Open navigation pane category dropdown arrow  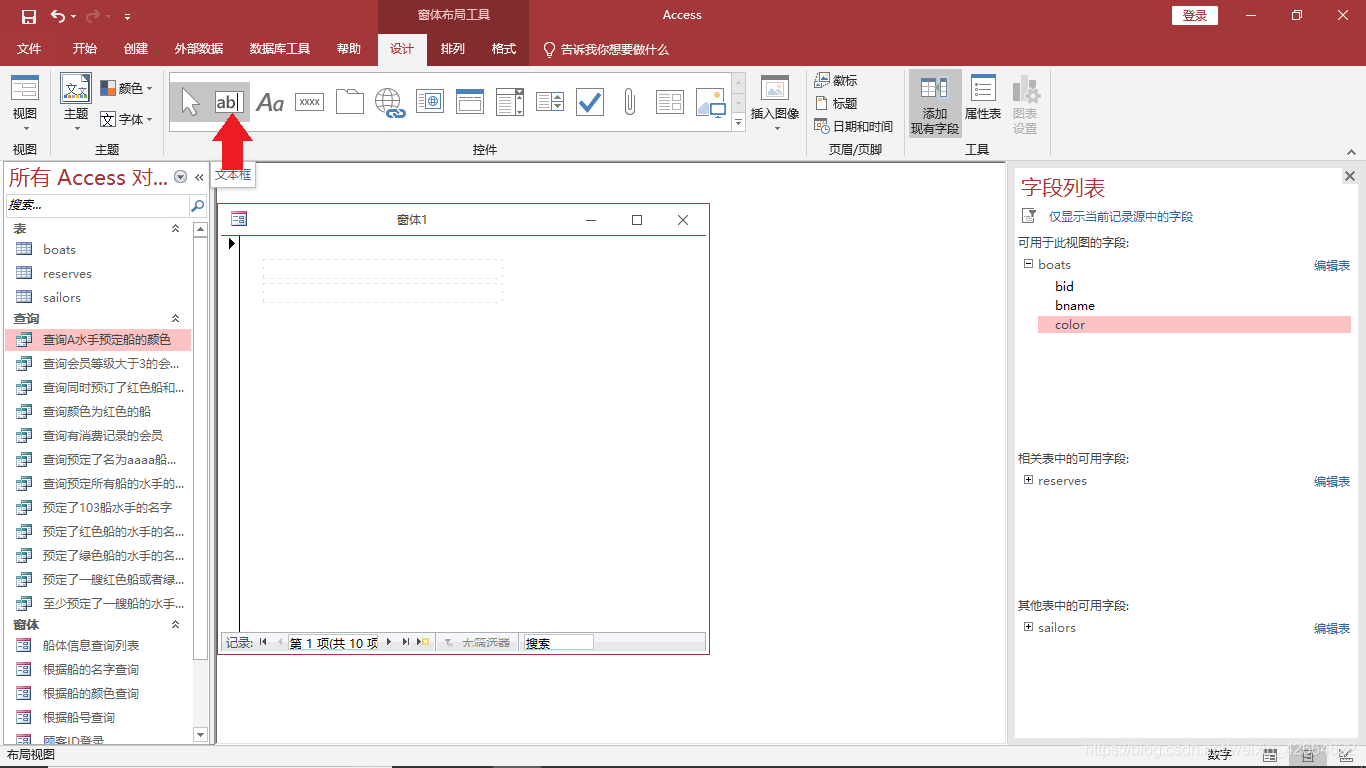(181, 177)
